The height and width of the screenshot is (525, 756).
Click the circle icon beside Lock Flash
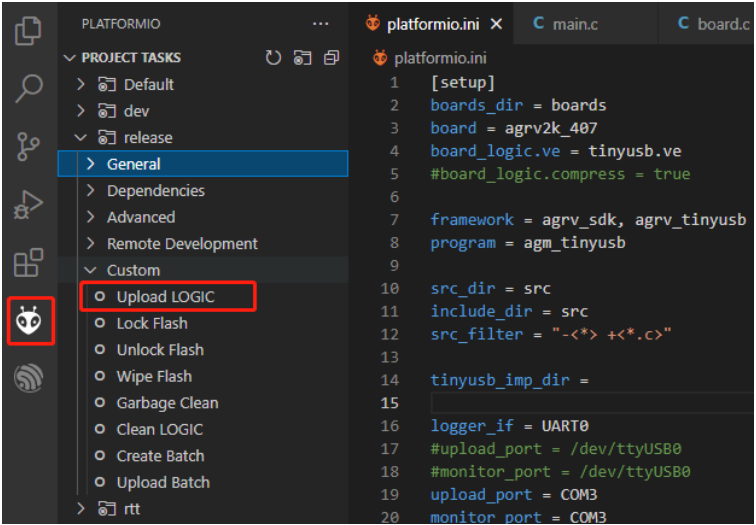tap(100, 323)
